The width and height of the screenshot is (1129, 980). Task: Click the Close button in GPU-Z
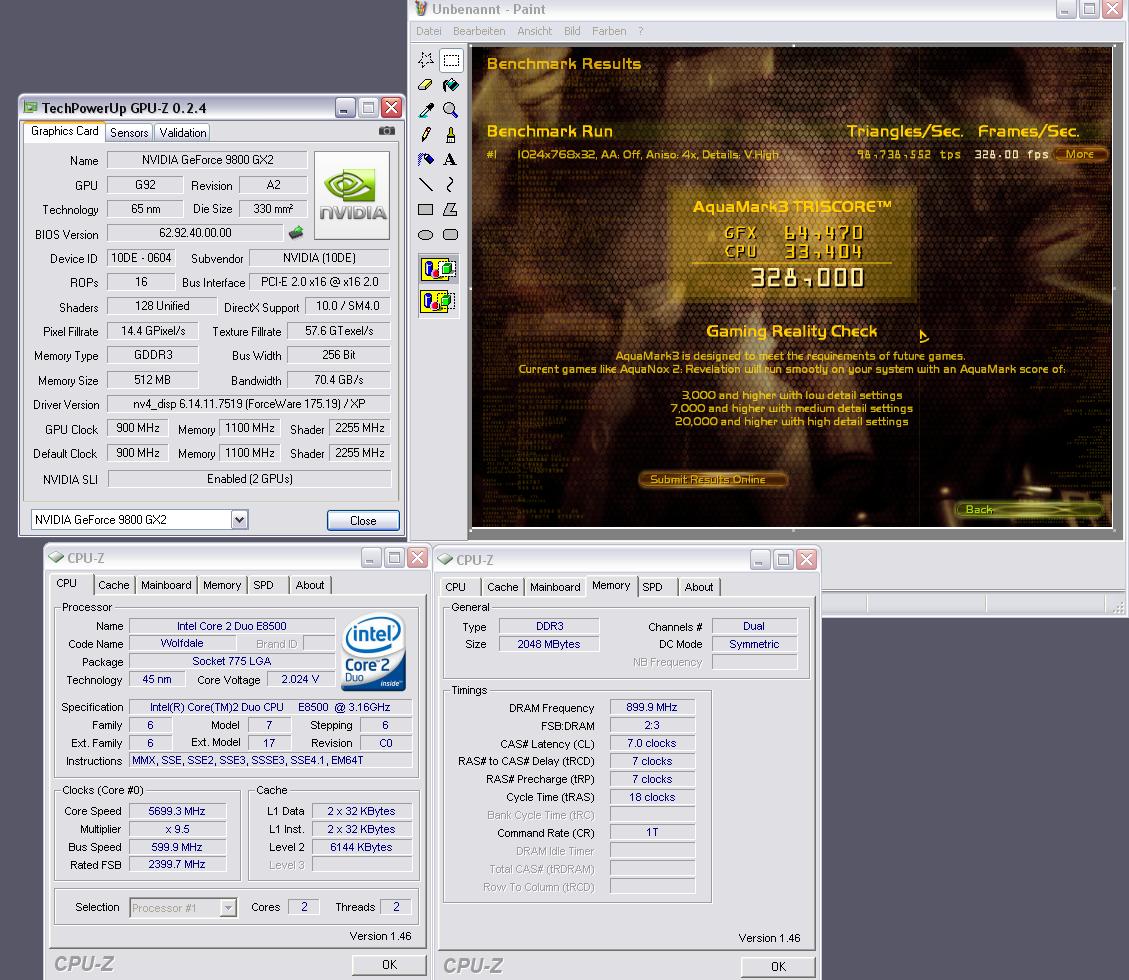point(363,520)
